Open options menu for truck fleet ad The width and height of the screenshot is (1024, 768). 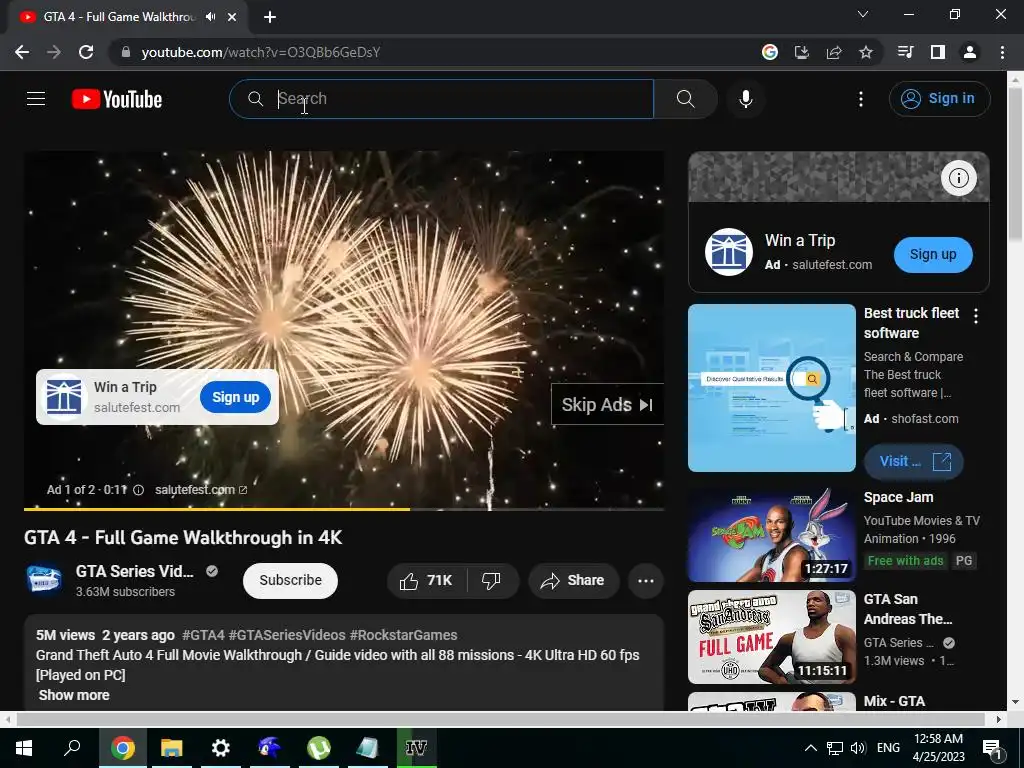(976, 316)
